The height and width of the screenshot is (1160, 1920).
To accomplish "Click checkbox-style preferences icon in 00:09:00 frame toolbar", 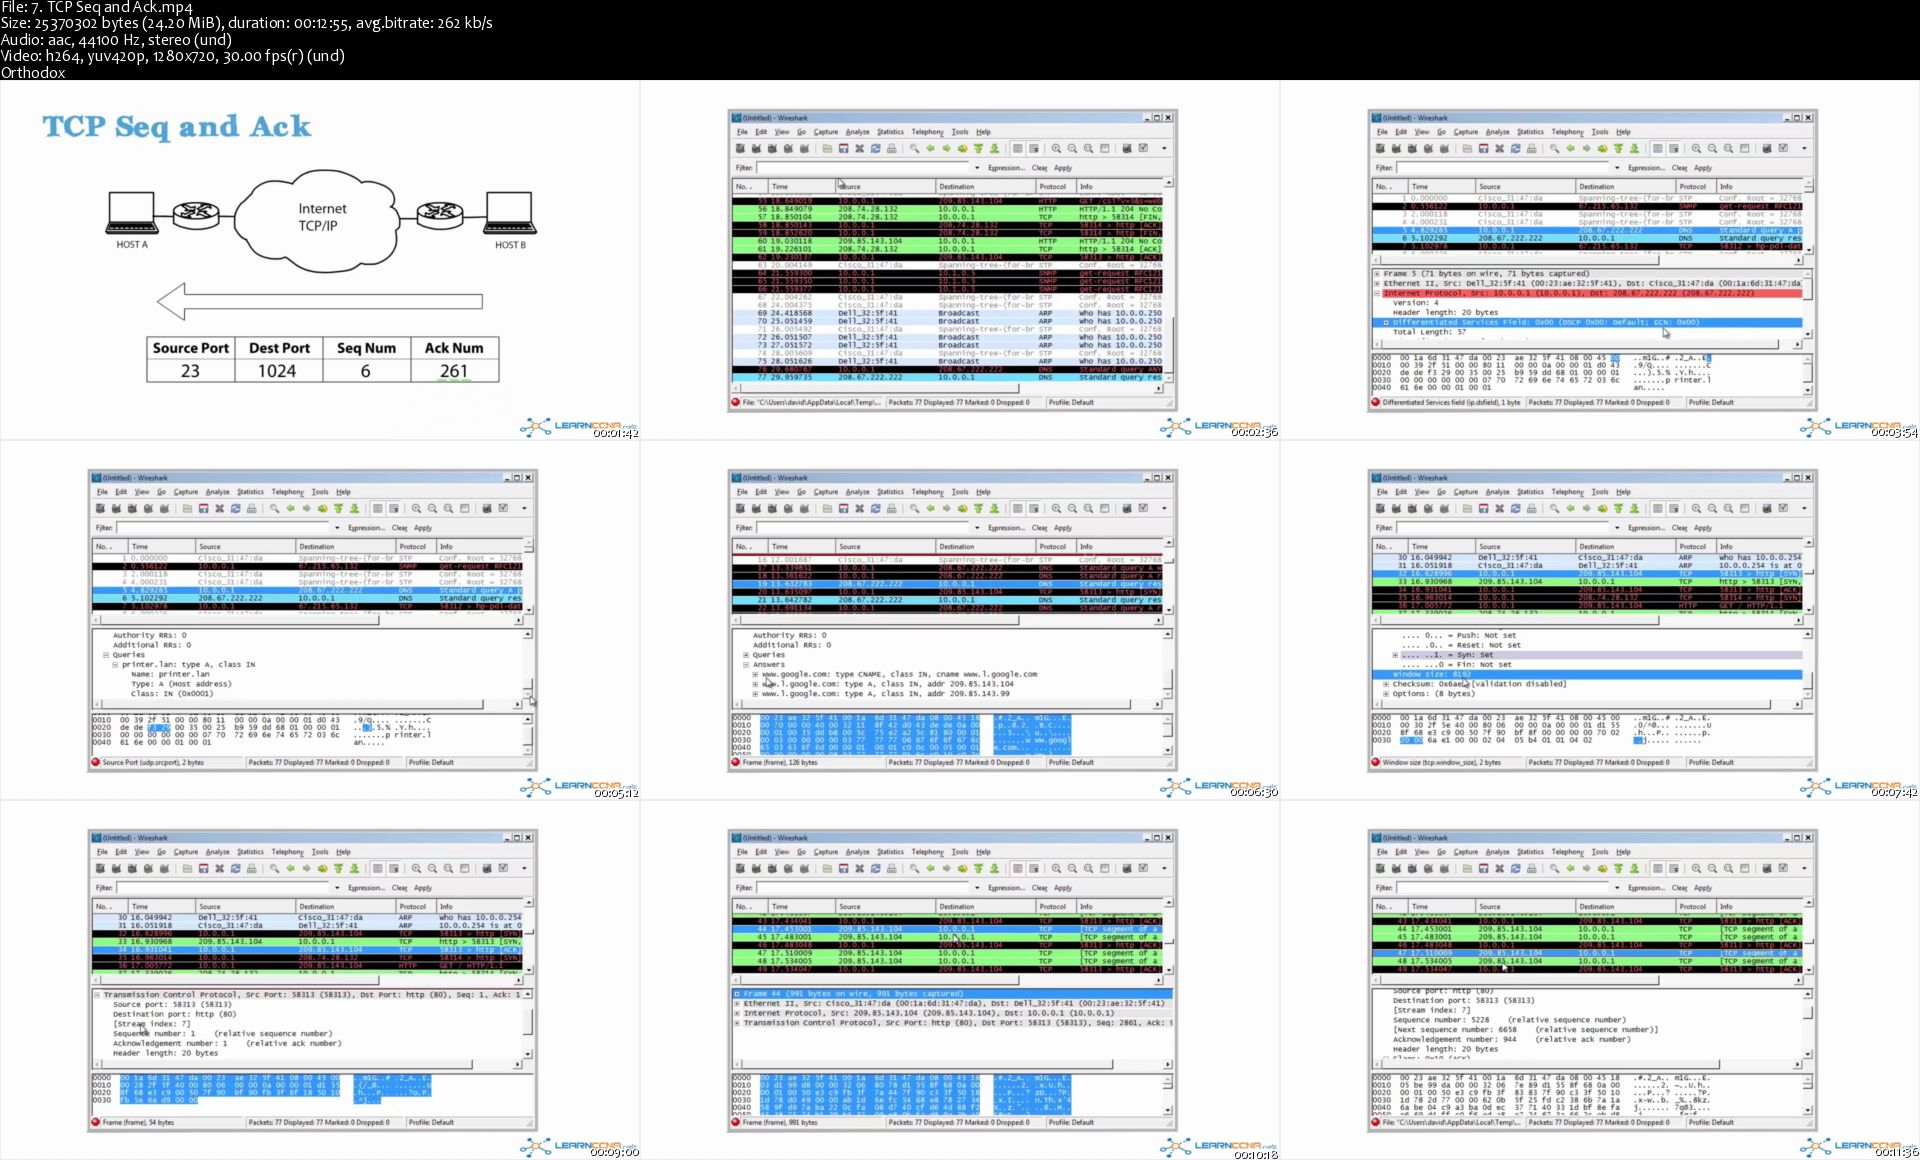I will (503, 868).
